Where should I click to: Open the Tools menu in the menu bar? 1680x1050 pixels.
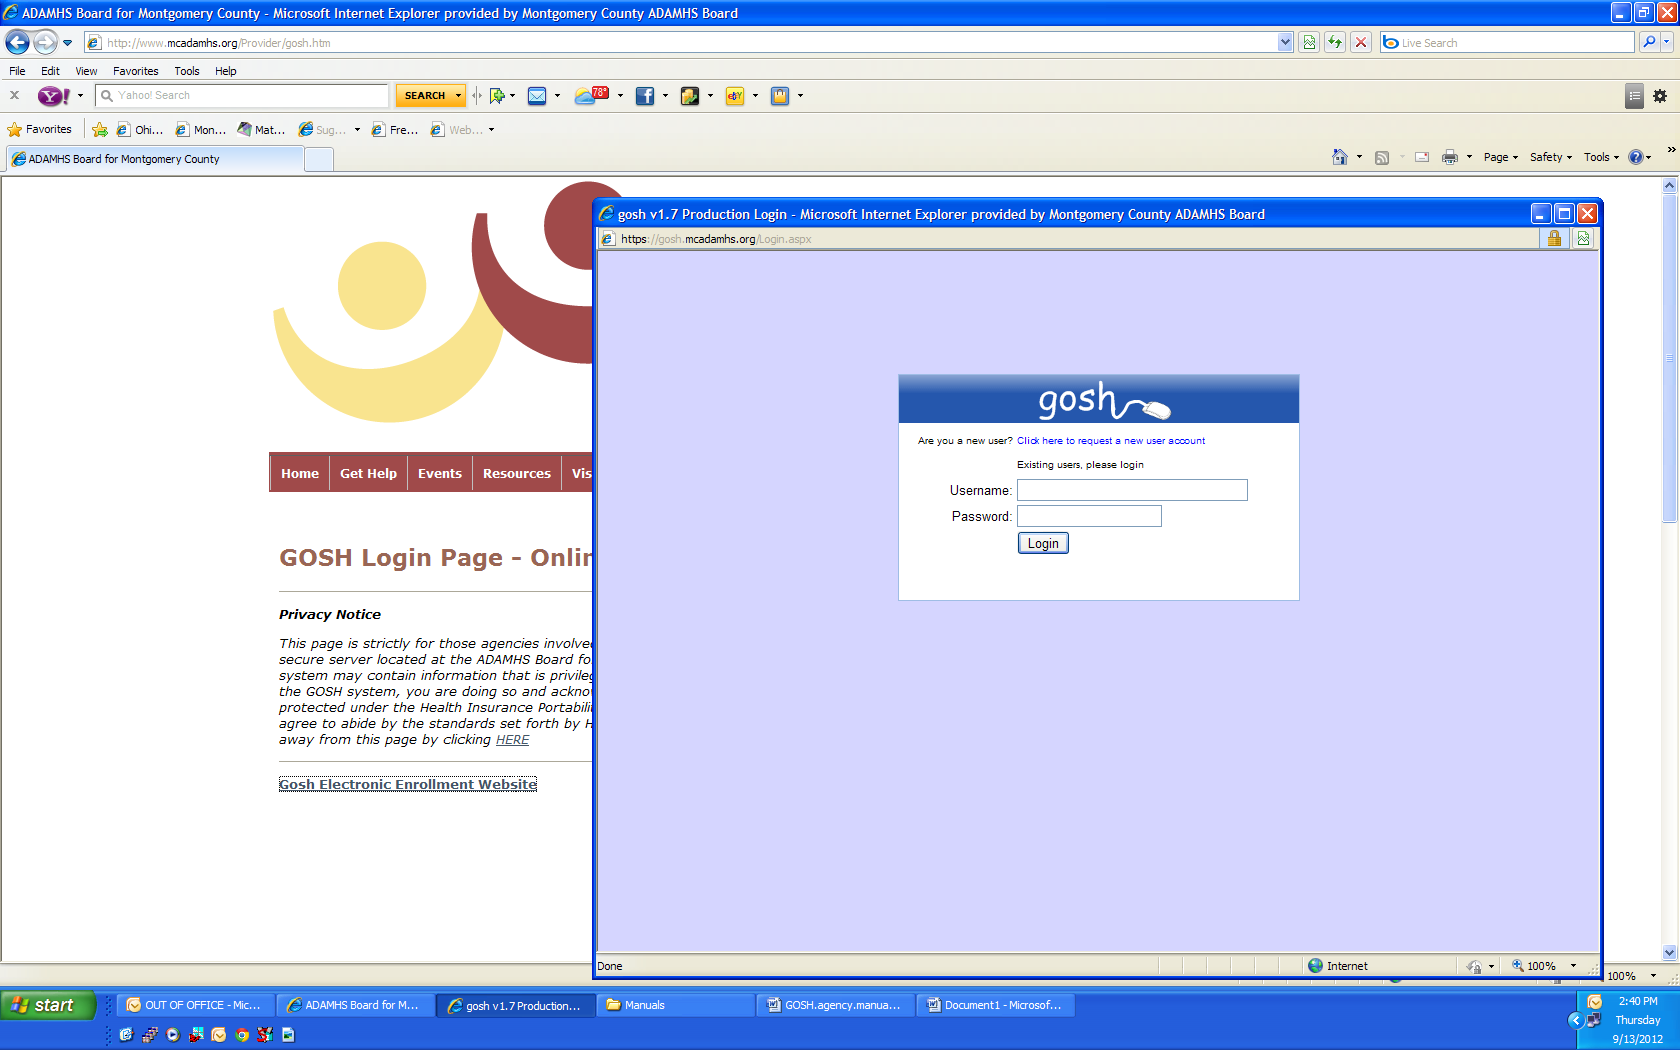tap(186, 71)
